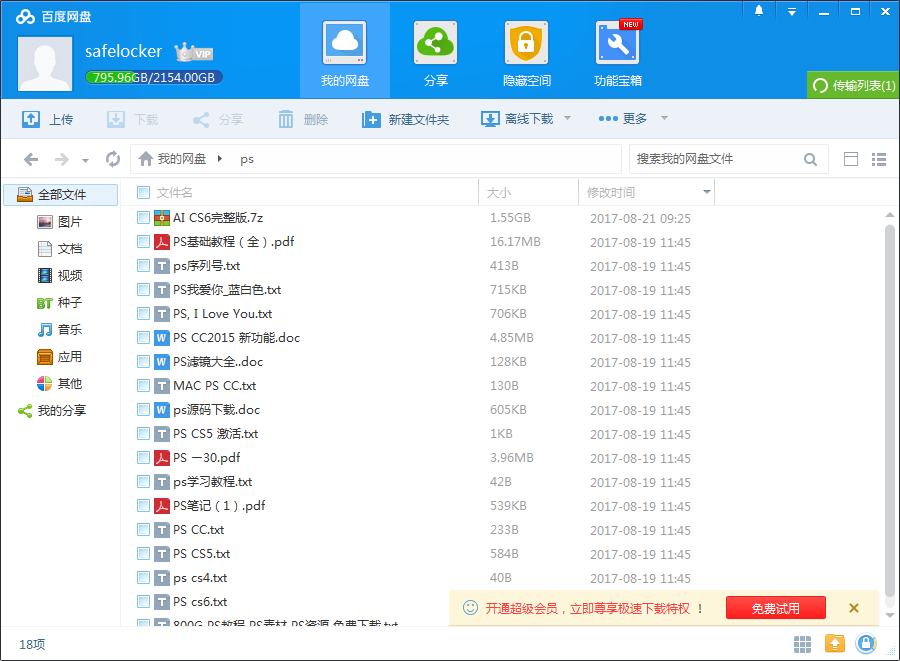Viewport: 900px width, 661px height.
Task: Open the title bar dropdown menu icon
Action: [792, 11]
